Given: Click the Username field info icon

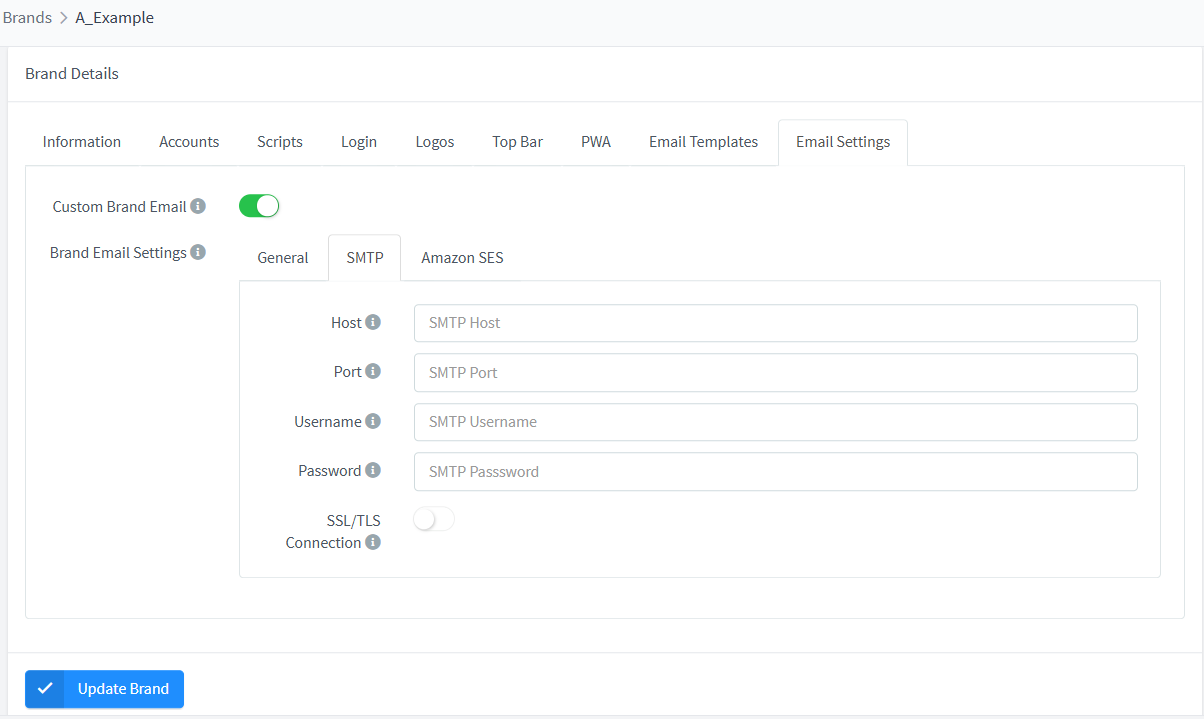Looking at the screenshot, I should [x=373, y=421].
